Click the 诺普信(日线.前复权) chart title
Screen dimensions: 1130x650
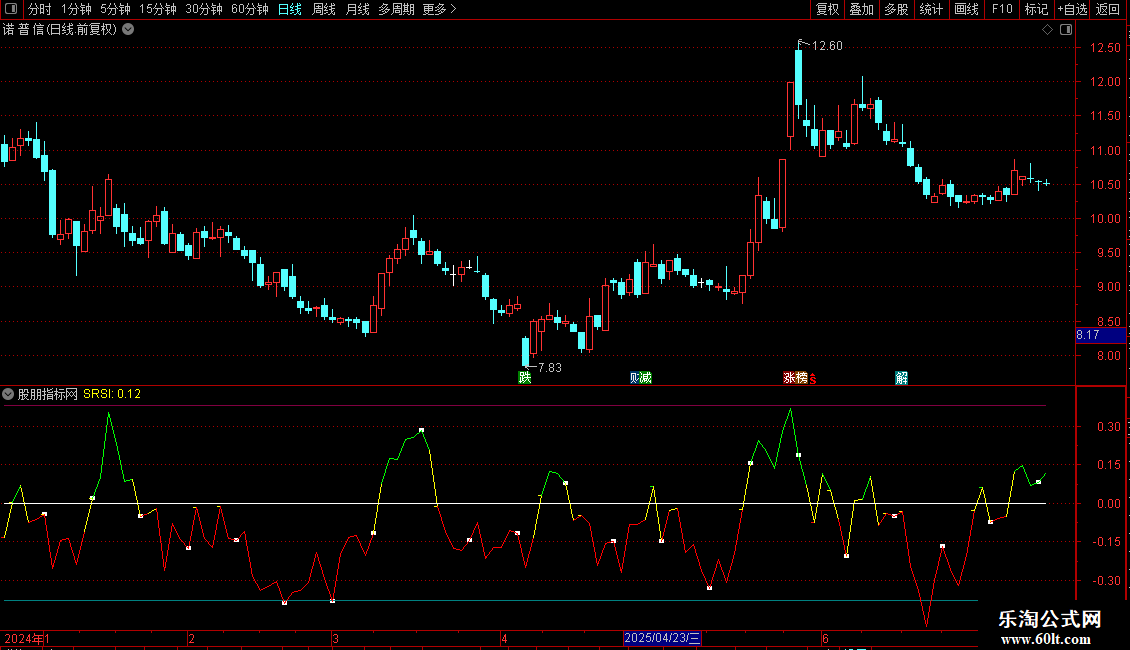coord(60,30)
